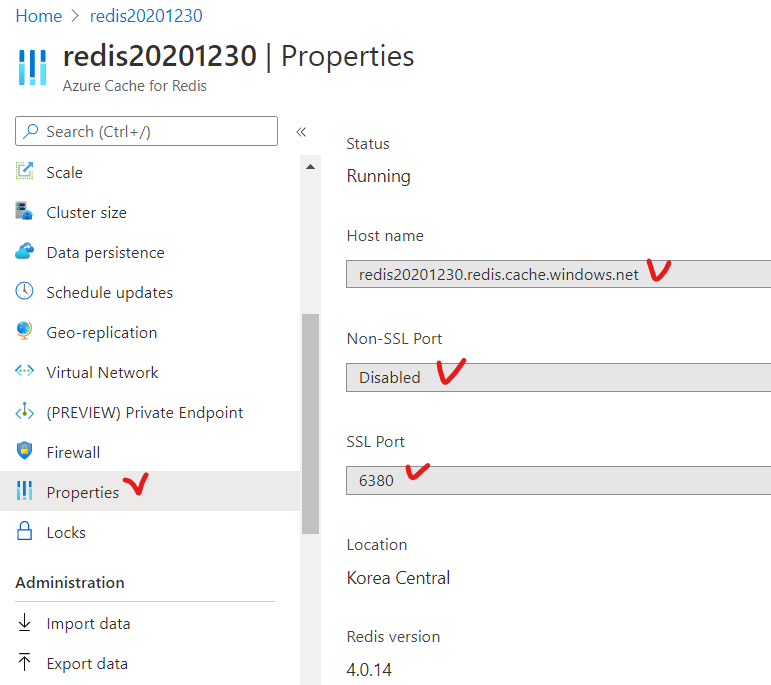The height and width of the screenshot is (685, 771).
Task: Click the Firewall shield icon
Action: 25,452
